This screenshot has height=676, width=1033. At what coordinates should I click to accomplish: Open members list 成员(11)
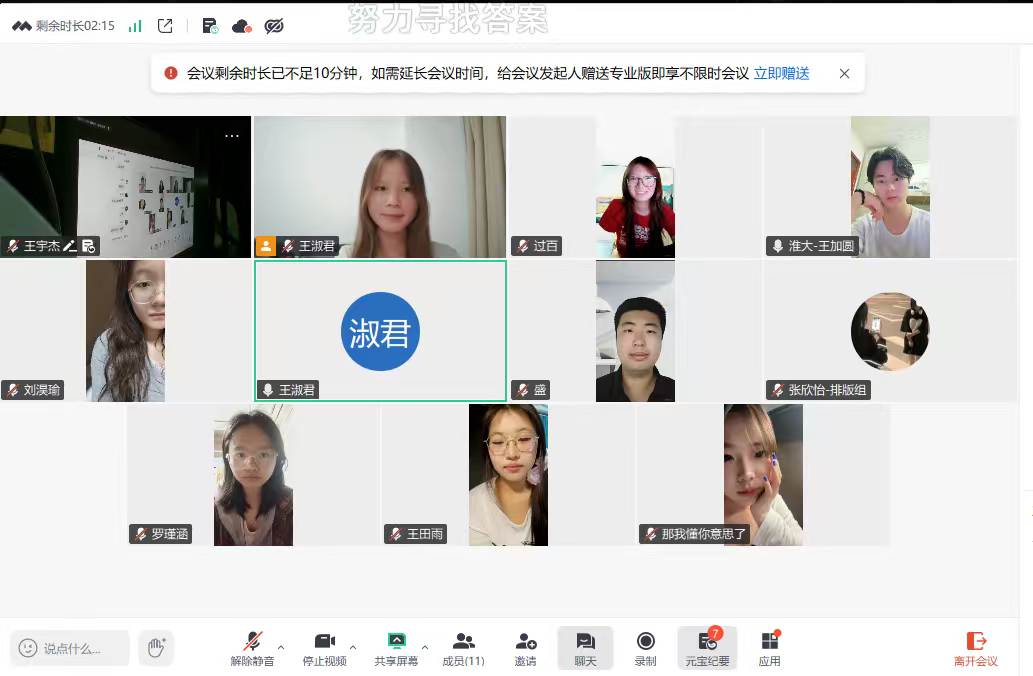(463, 648)
